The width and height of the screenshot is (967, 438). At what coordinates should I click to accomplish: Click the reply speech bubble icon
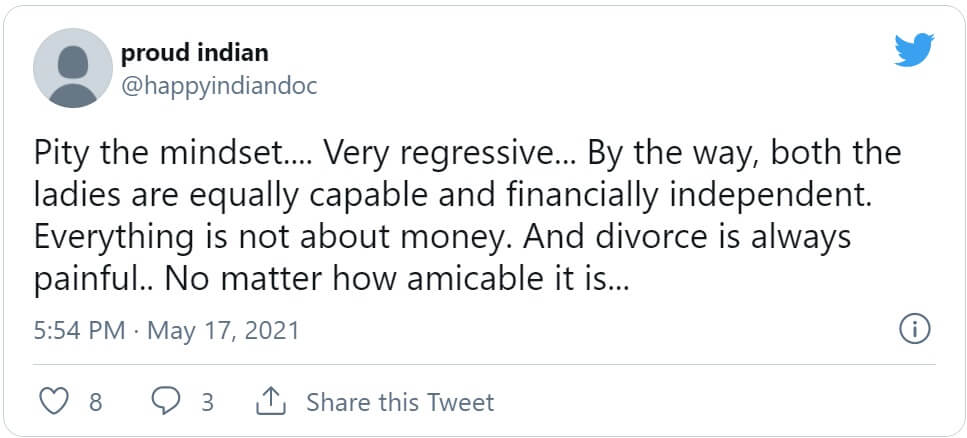[166, 402]
